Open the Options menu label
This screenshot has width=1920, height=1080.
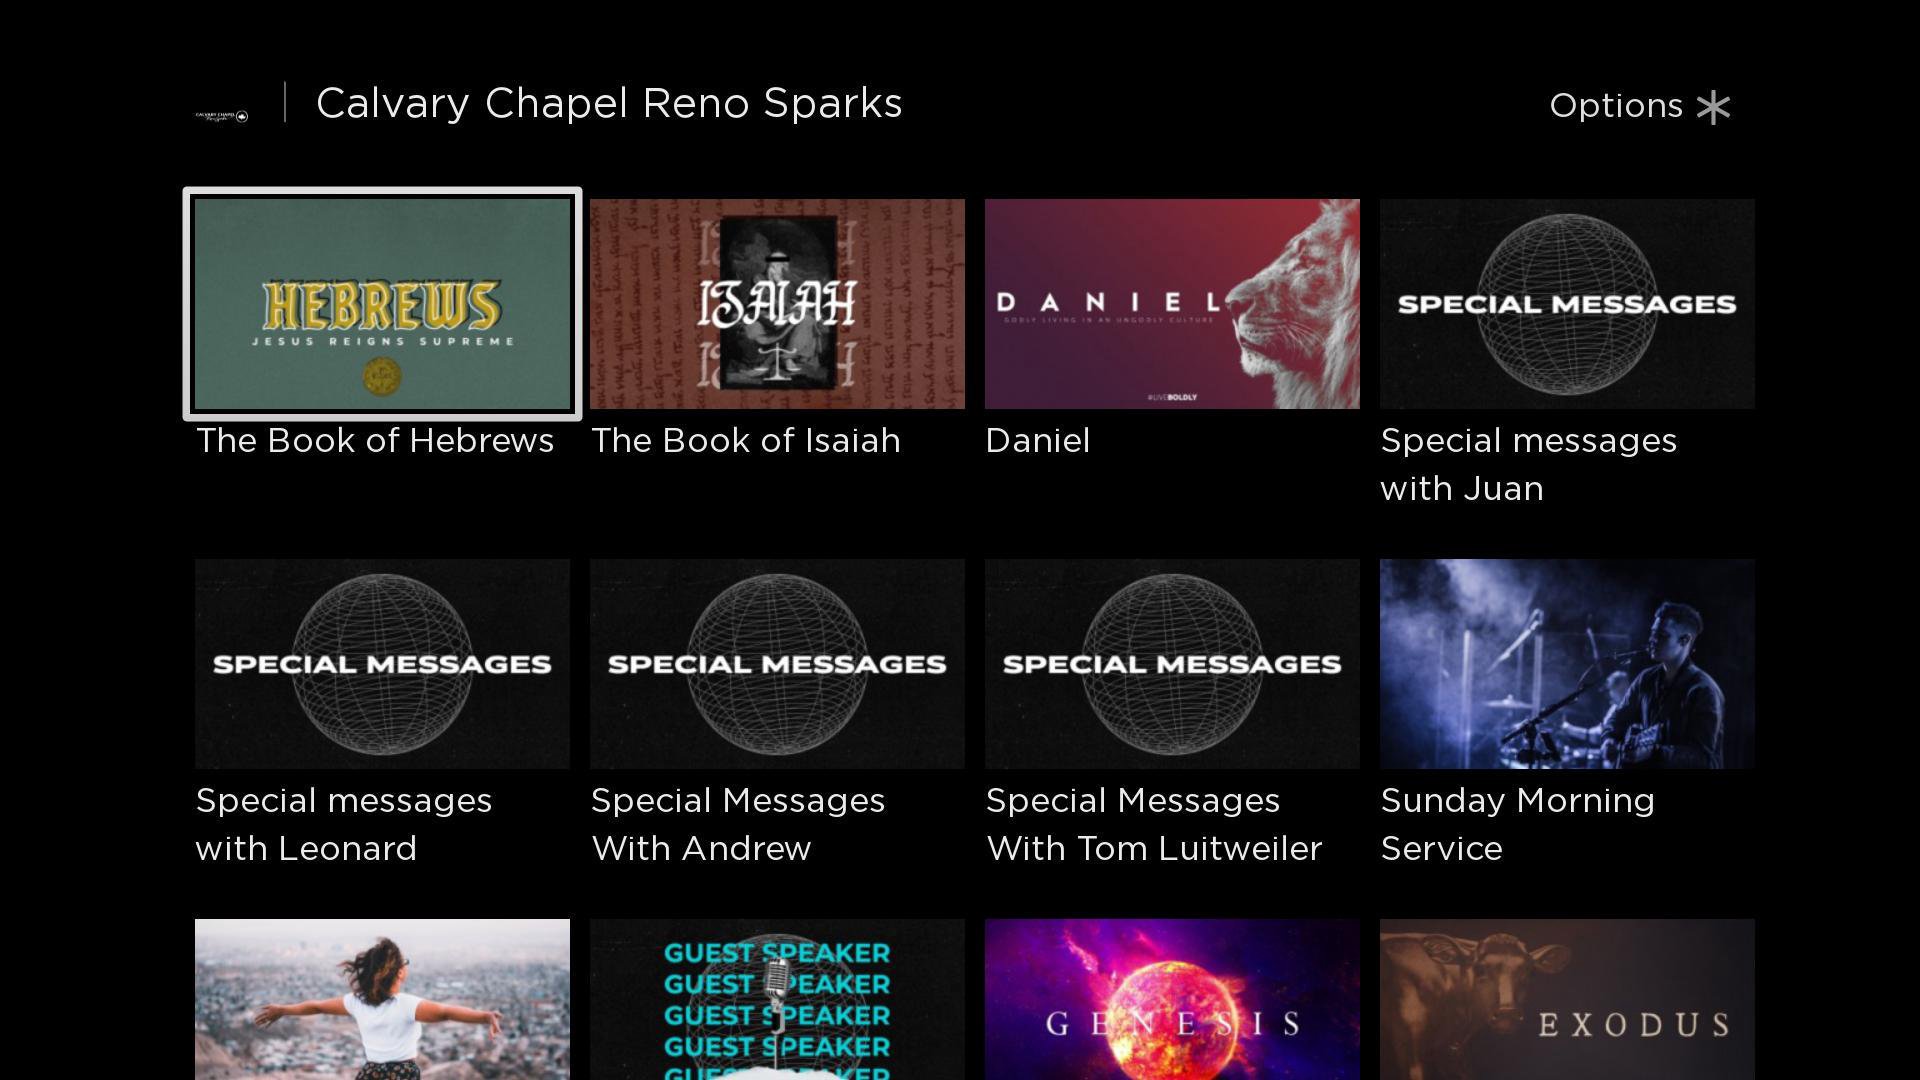(x=1616, y=106)
